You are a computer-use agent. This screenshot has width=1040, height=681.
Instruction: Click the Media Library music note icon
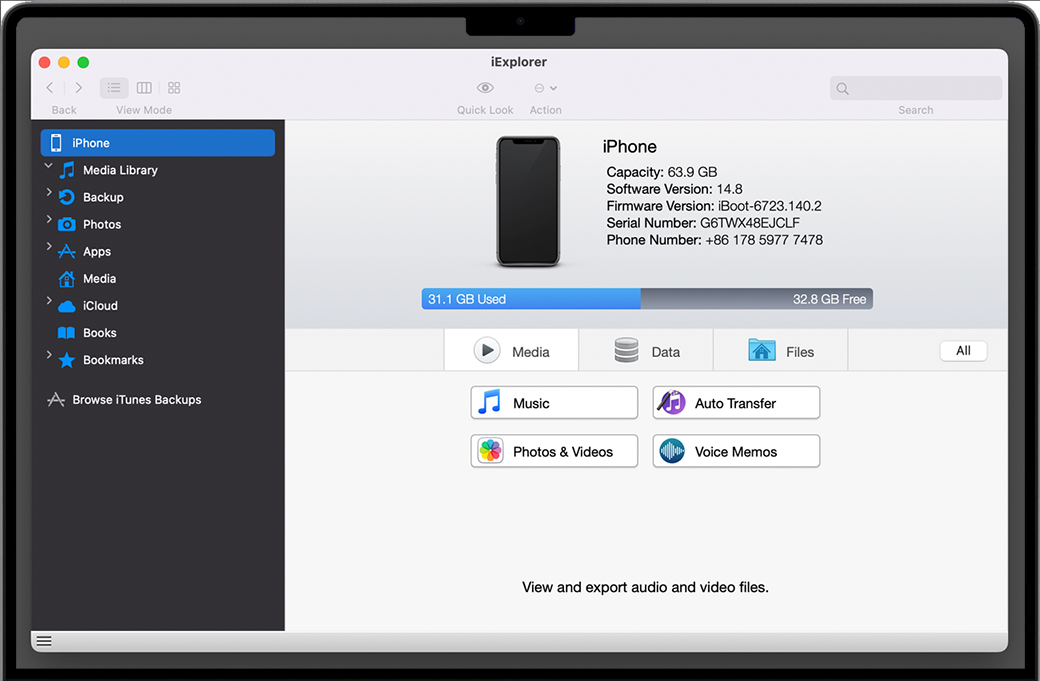pos(67,170)
